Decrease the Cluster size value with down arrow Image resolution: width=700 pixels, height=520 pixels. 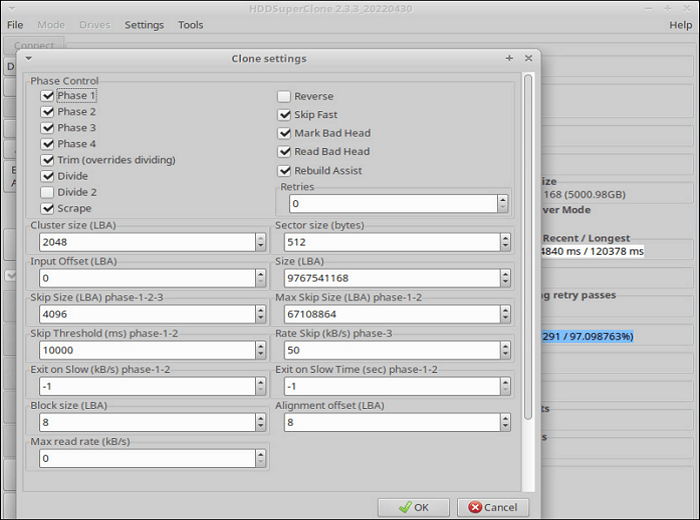tap(261, 247)
